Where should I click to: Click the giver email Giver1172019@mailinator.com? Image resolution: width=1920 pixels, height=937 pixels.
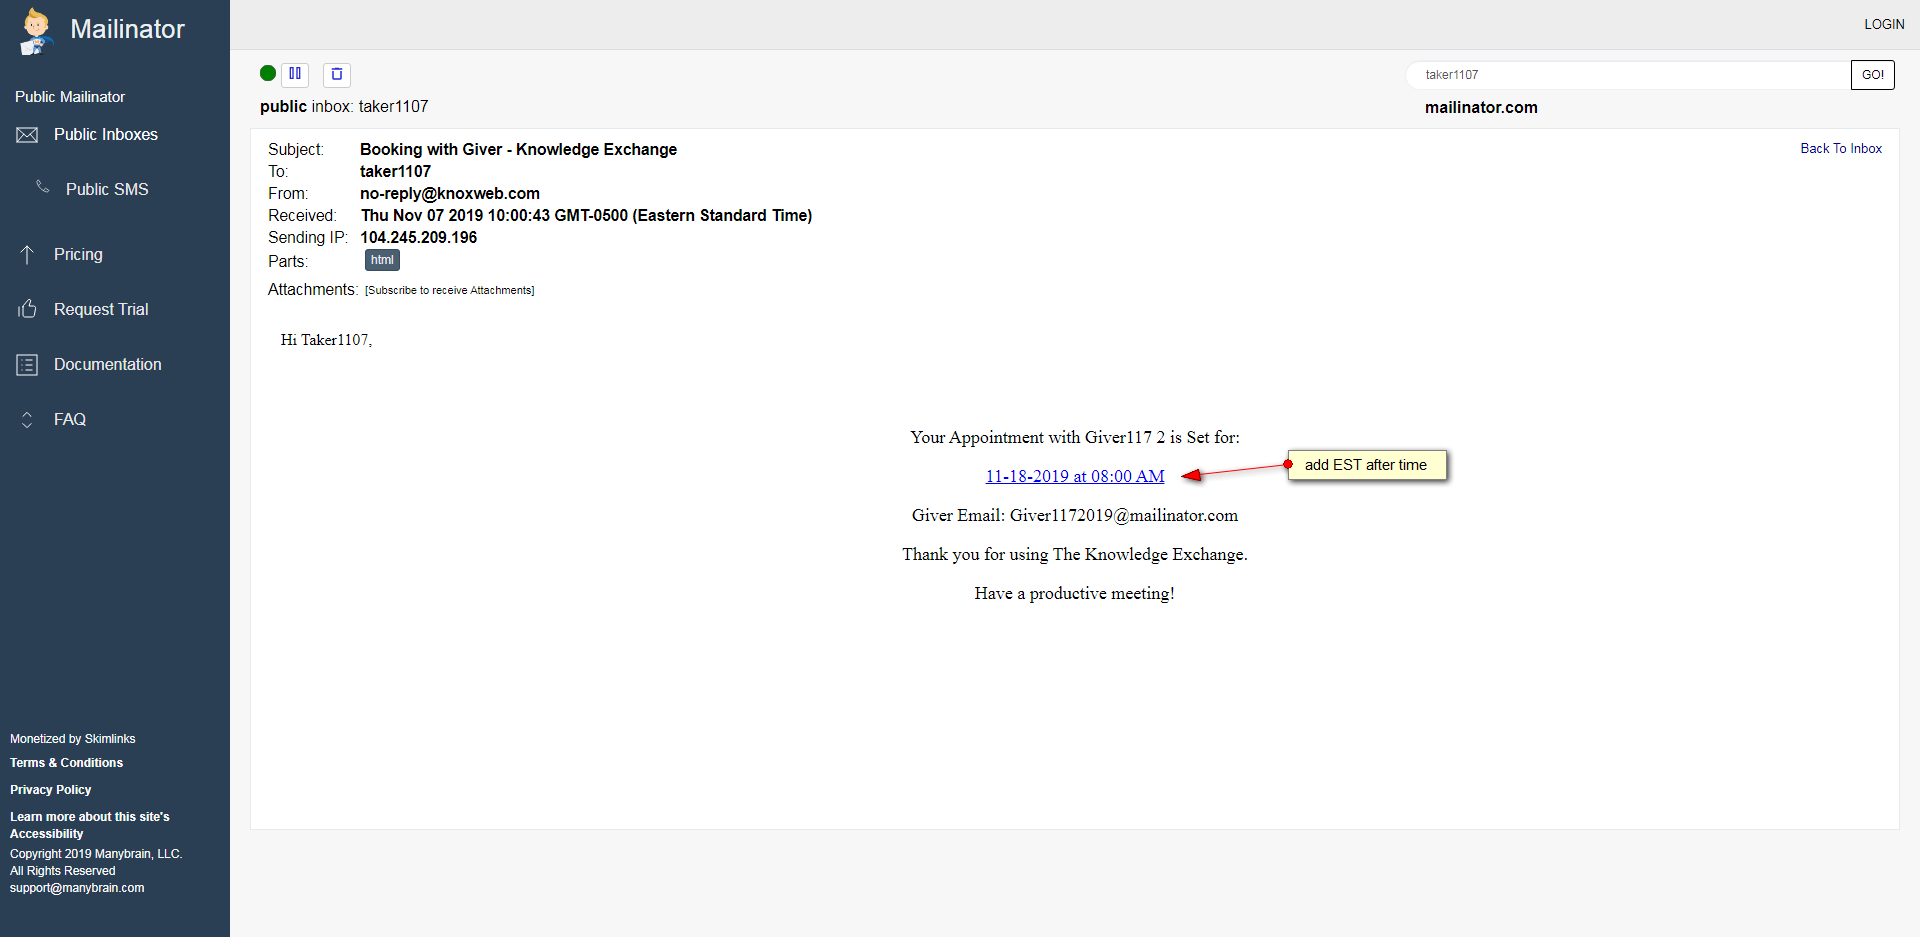(x=1124, y=516)
